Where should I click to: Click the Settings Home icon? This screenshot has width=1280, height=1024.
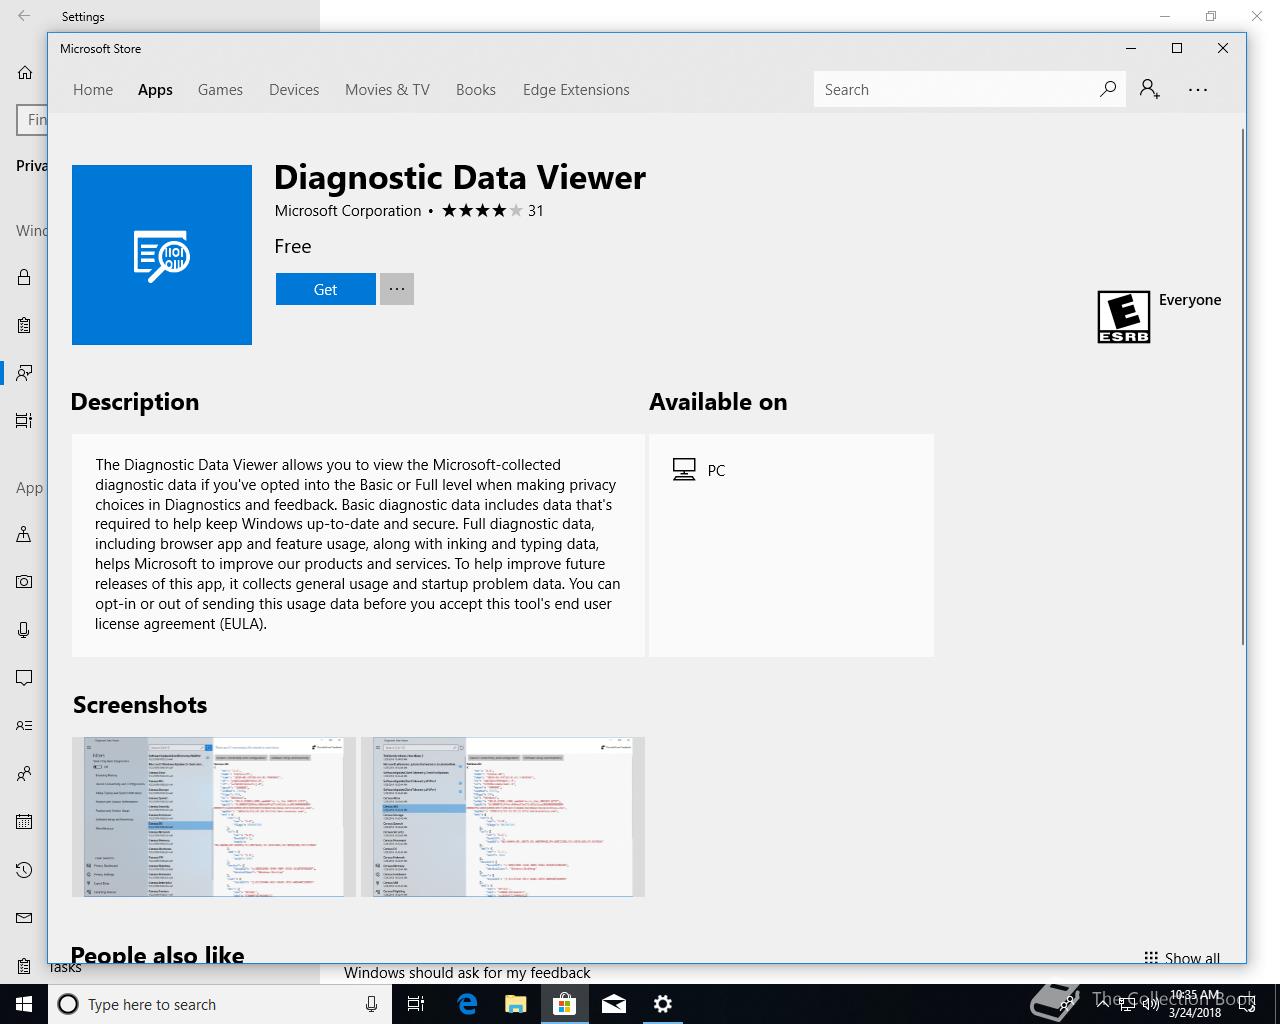25,72
